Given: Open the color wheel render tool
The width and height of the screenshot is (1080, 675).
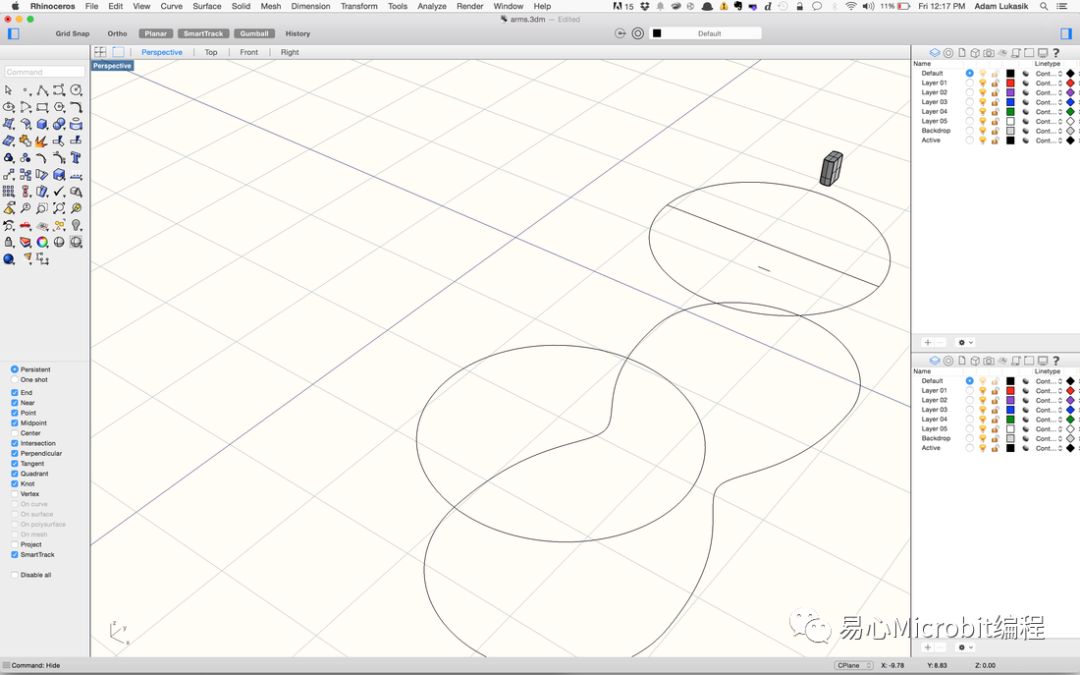Looking at the screenshot, I should click(42, 242).
